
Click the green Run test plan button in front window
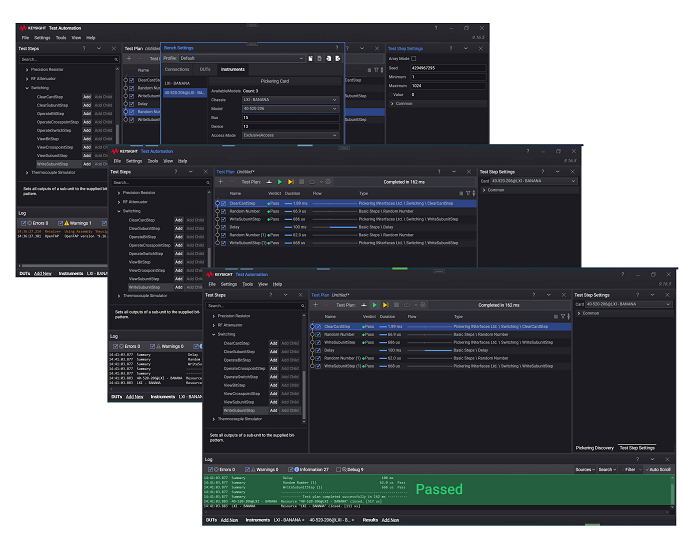(374, 304)
